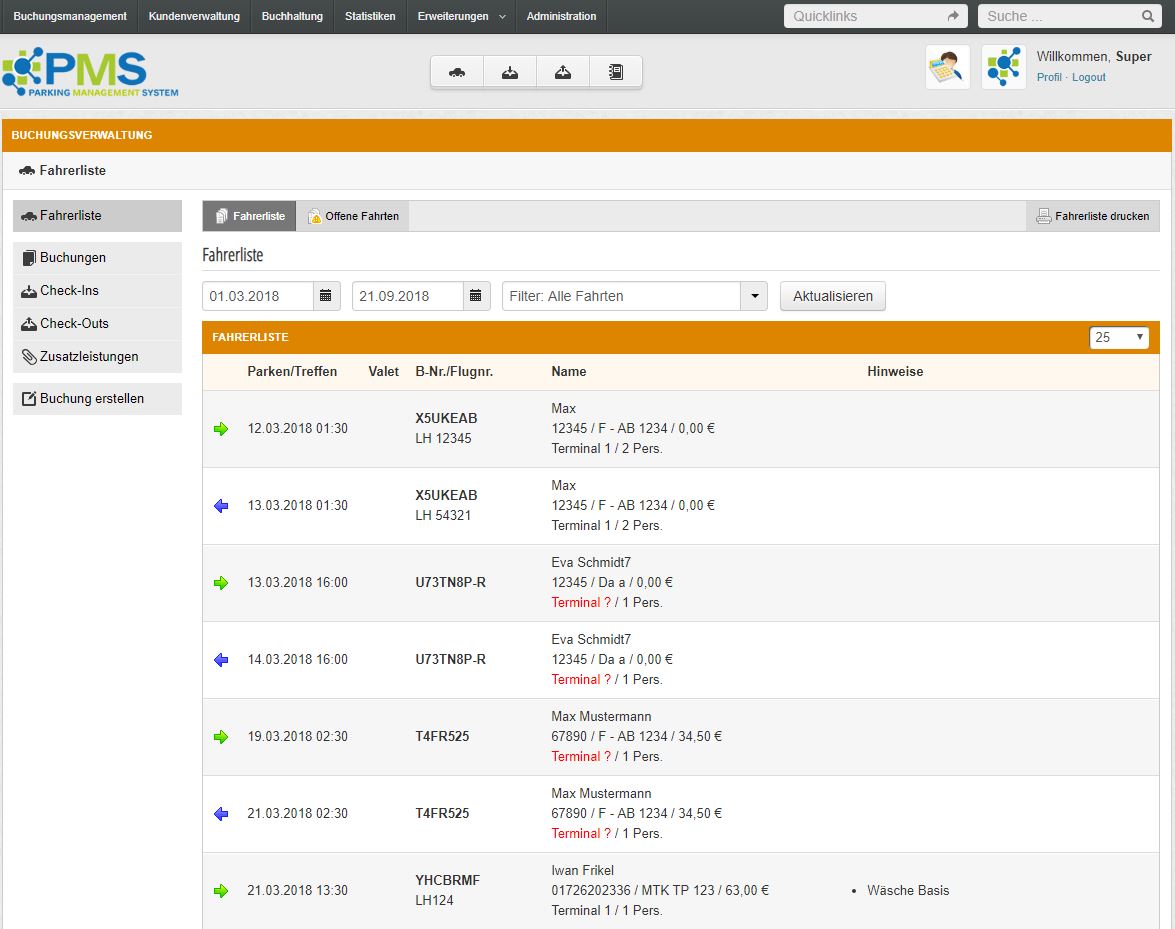The height and width of the screenshot is (929, 1175).
Task: Click the printer icon of Fahrerliste drucken
Action: 1043,217
